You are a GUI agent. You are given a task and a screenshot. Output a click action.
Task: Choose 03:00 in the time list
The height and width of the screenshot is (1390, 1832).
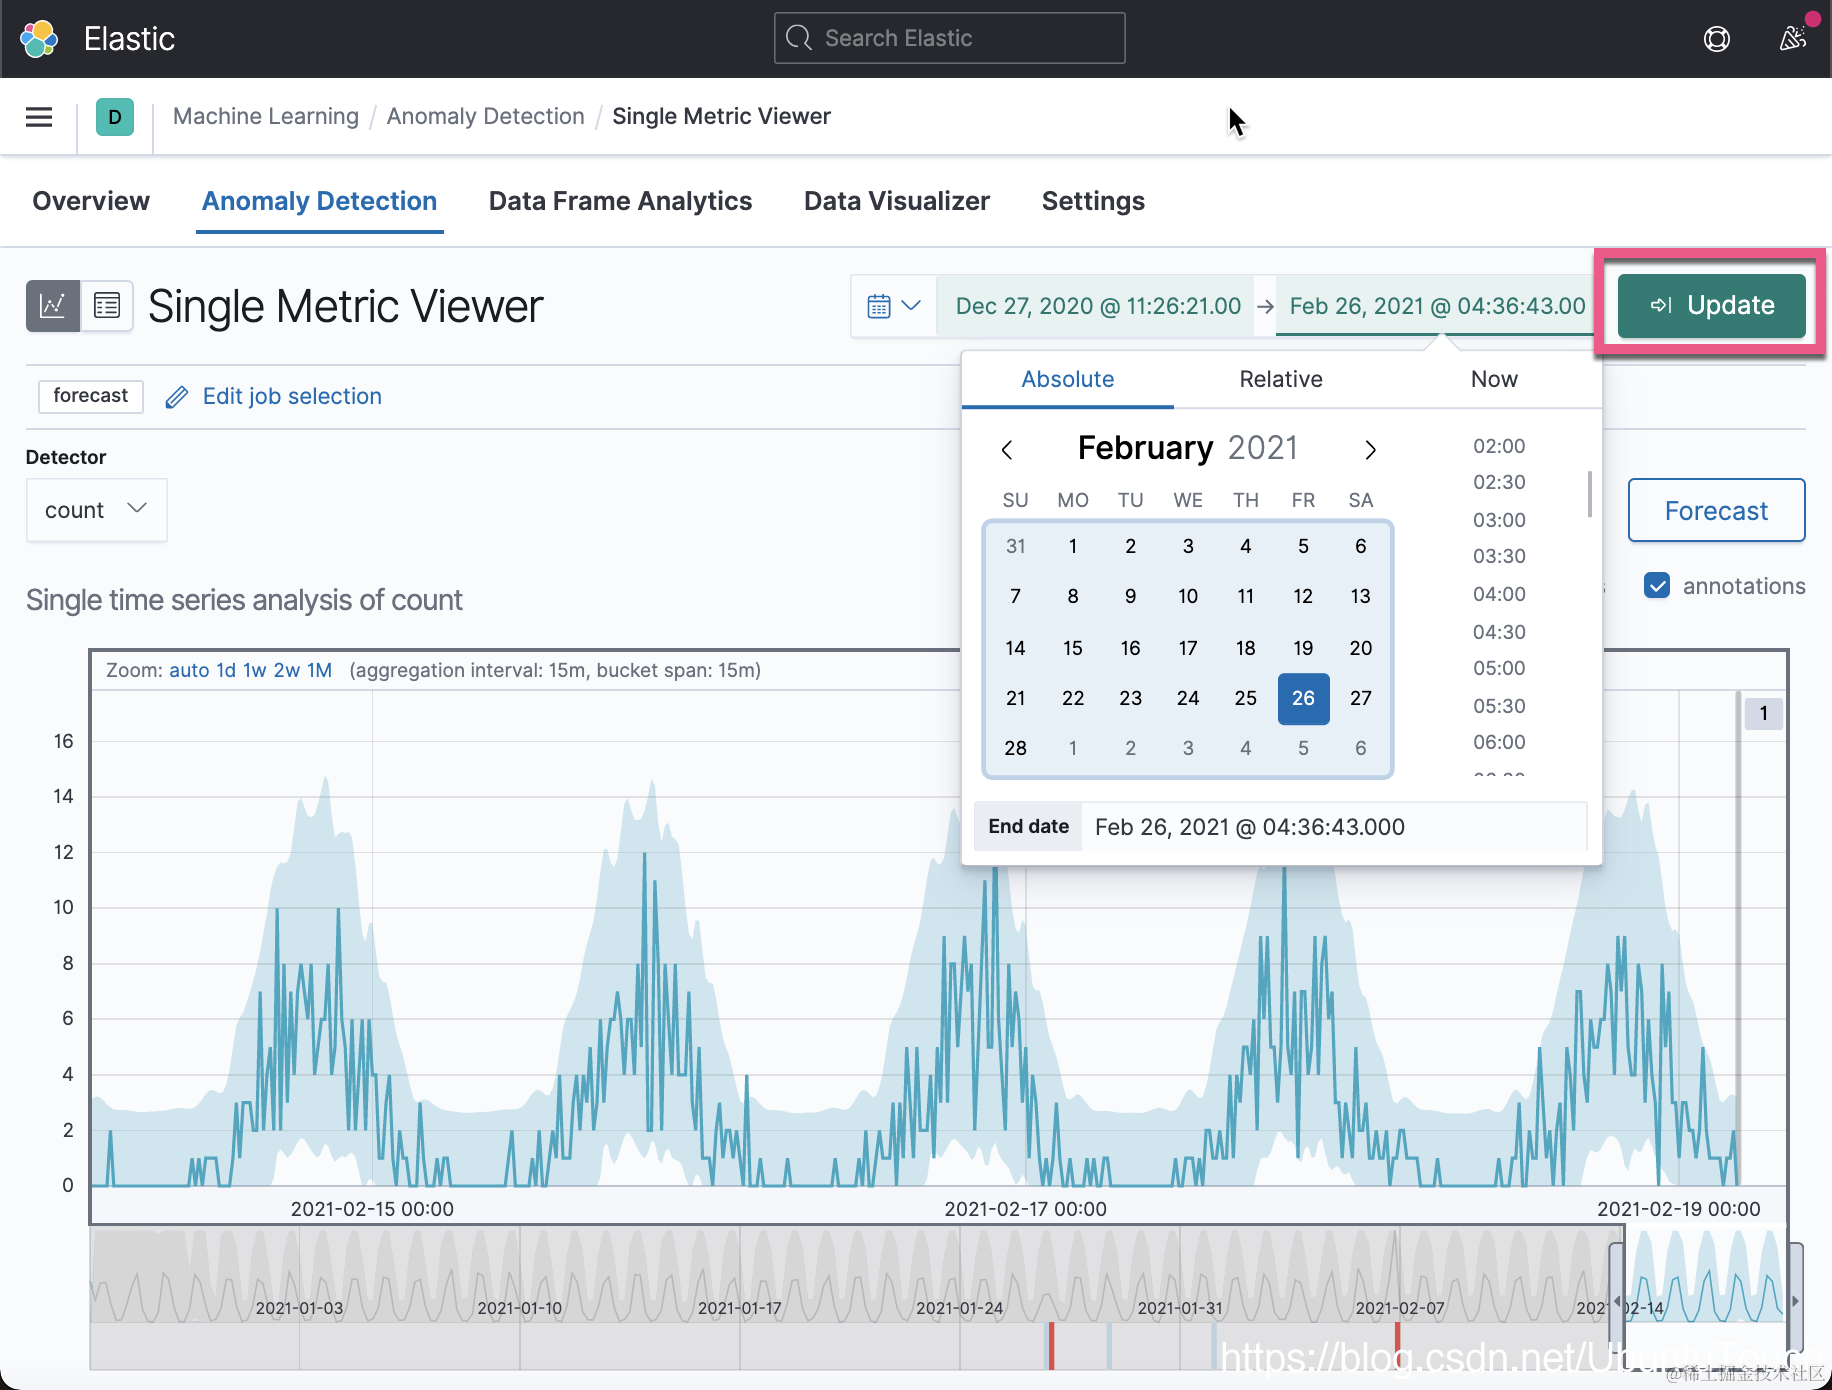pyautogui.click(x=1499, y=520)
